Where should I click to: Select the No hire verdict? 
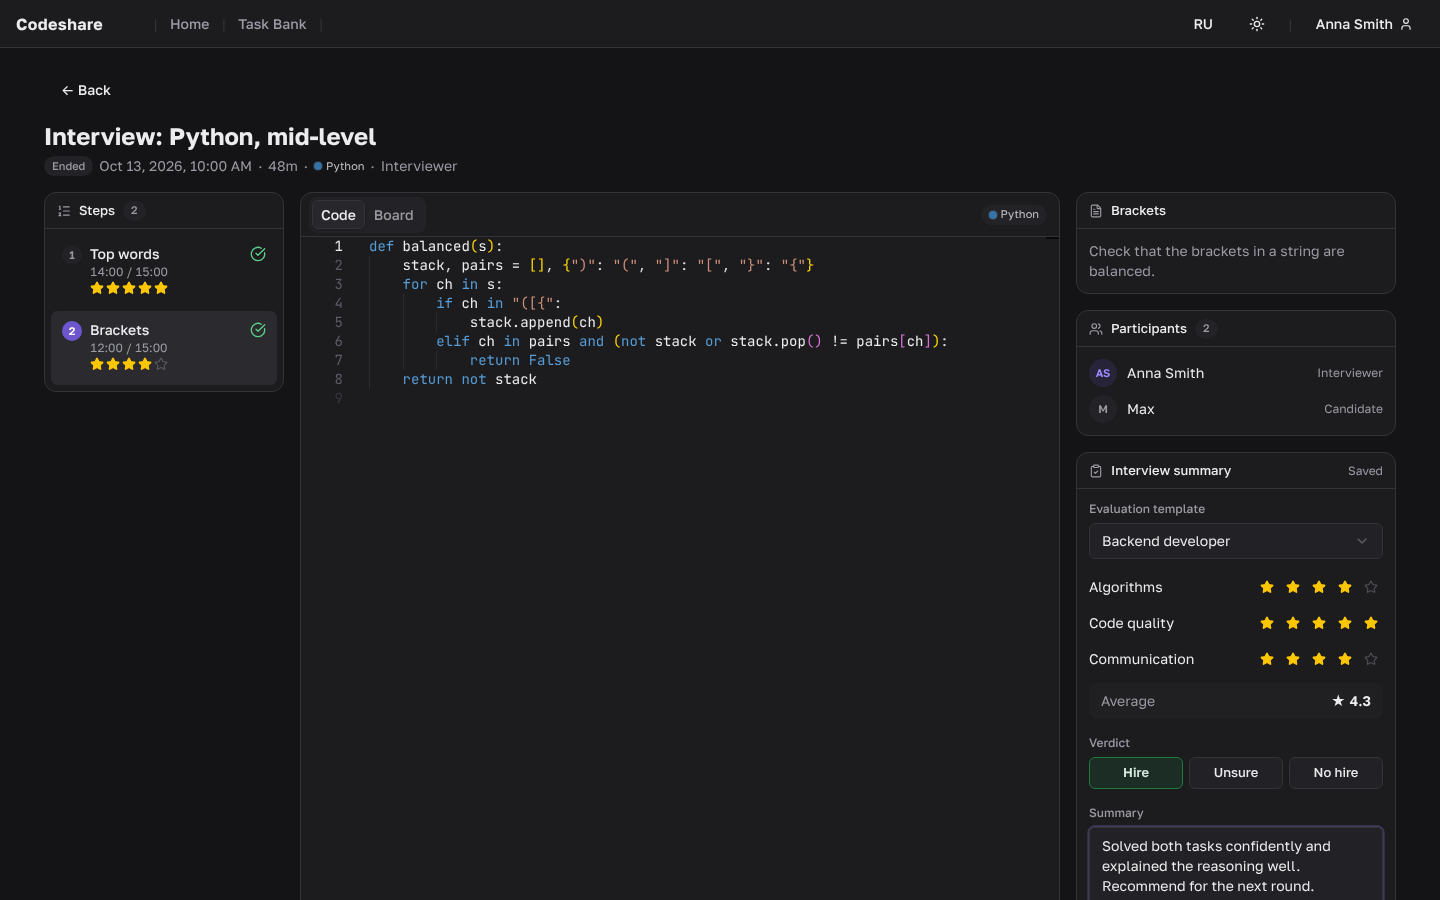click(x=1336, y=773)
